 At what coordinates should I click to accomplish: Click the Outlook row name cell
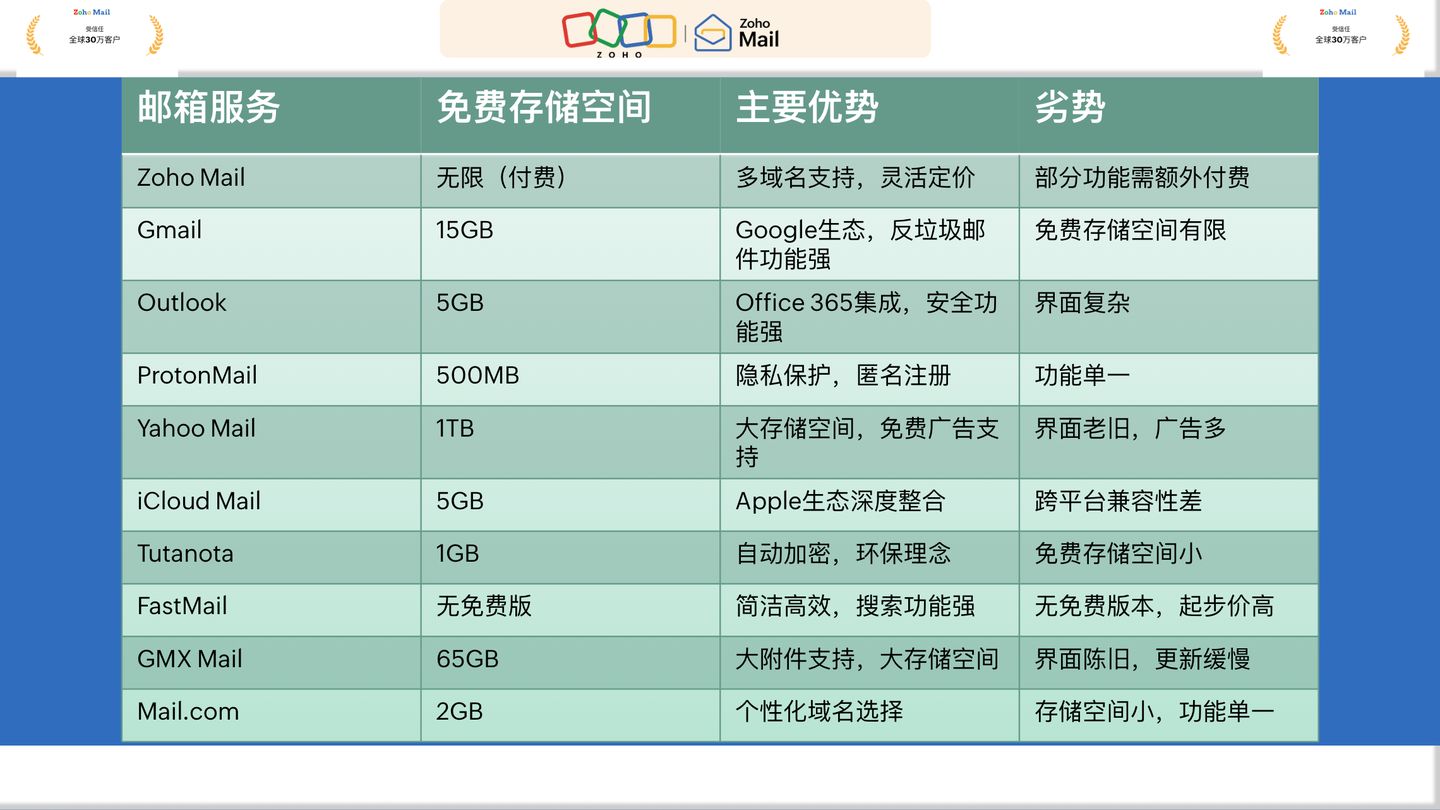(x=271, y=317)
